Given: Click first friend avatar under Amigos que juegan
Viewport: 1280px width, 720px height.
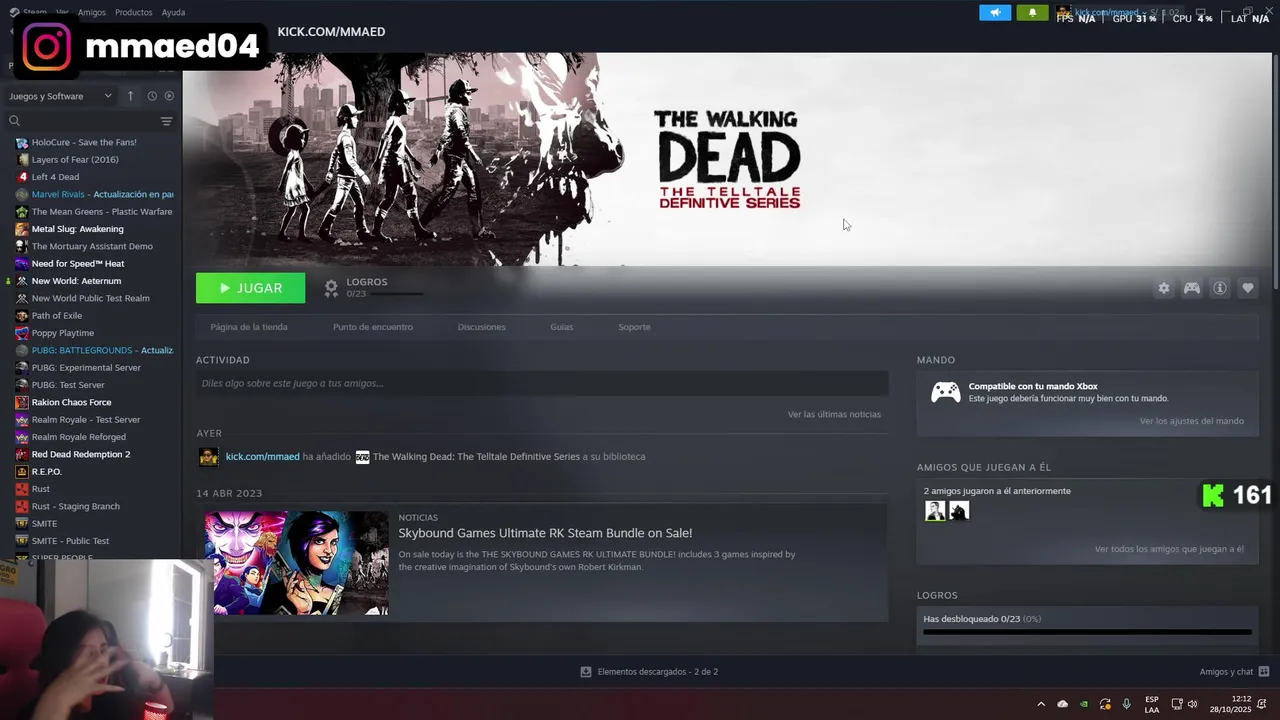Looking at the screenshot, I should 935,511.
